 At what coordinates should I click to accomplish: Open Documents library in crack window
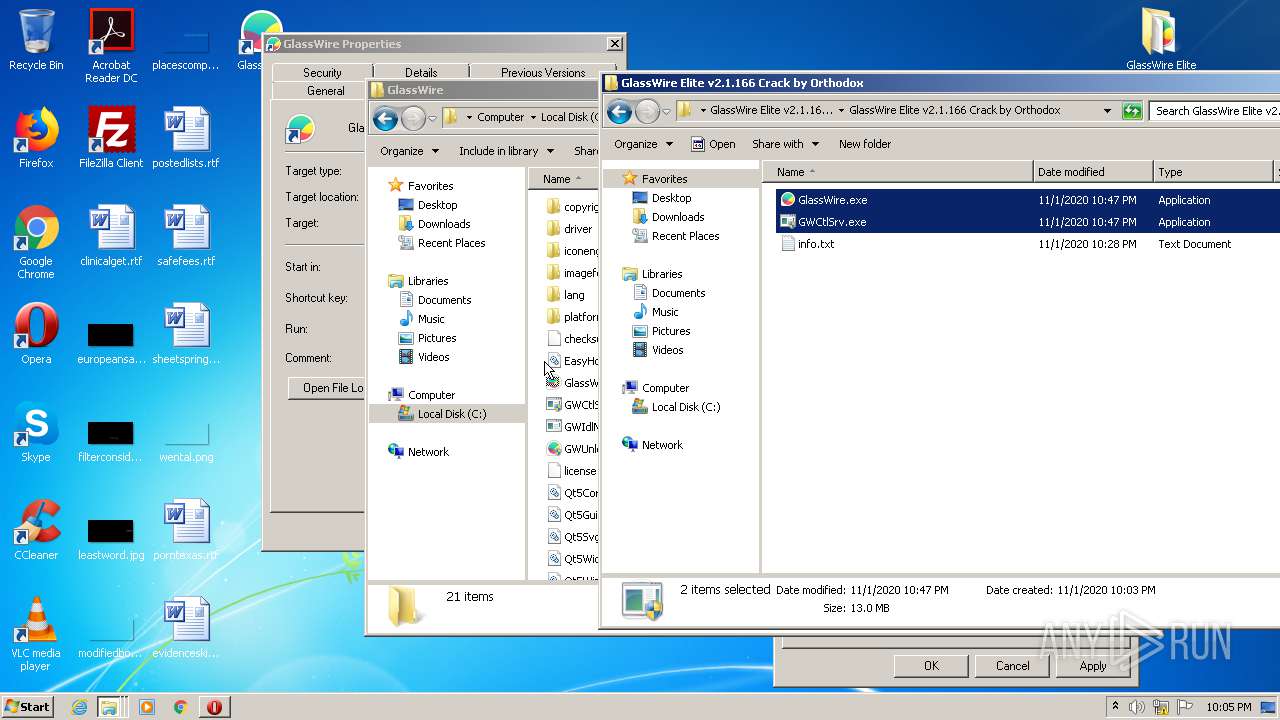pos(678,293)
